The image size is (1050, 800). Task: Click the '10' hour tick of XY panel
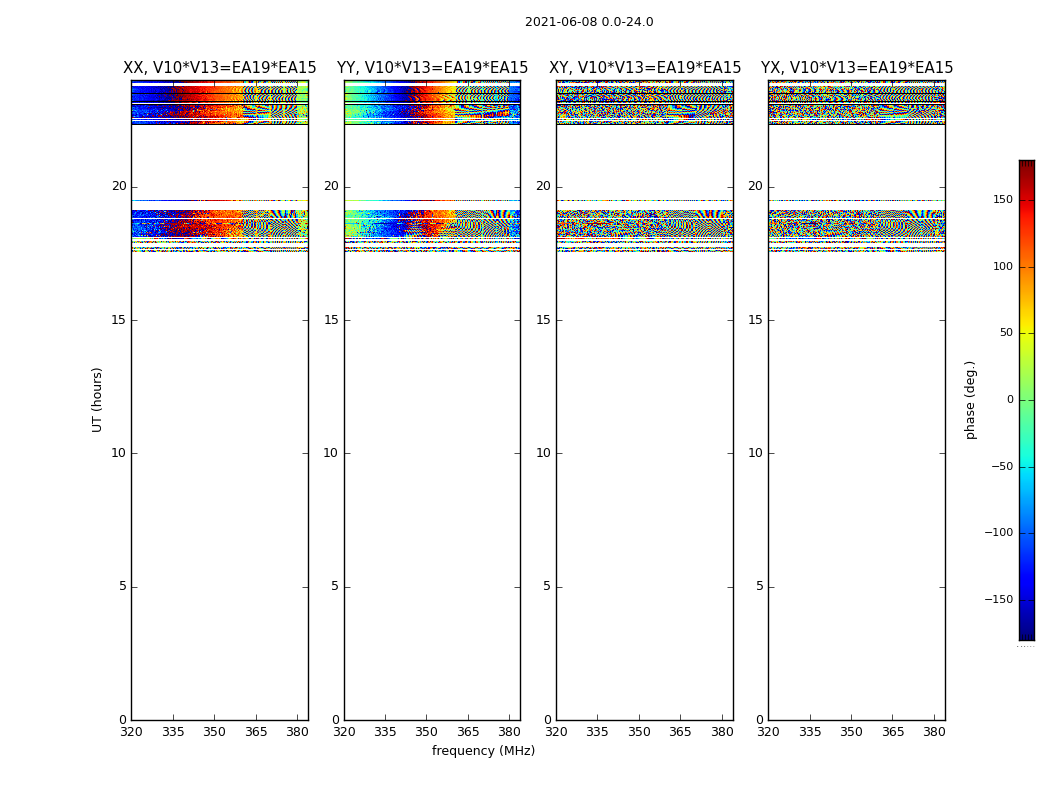point(544,453)
